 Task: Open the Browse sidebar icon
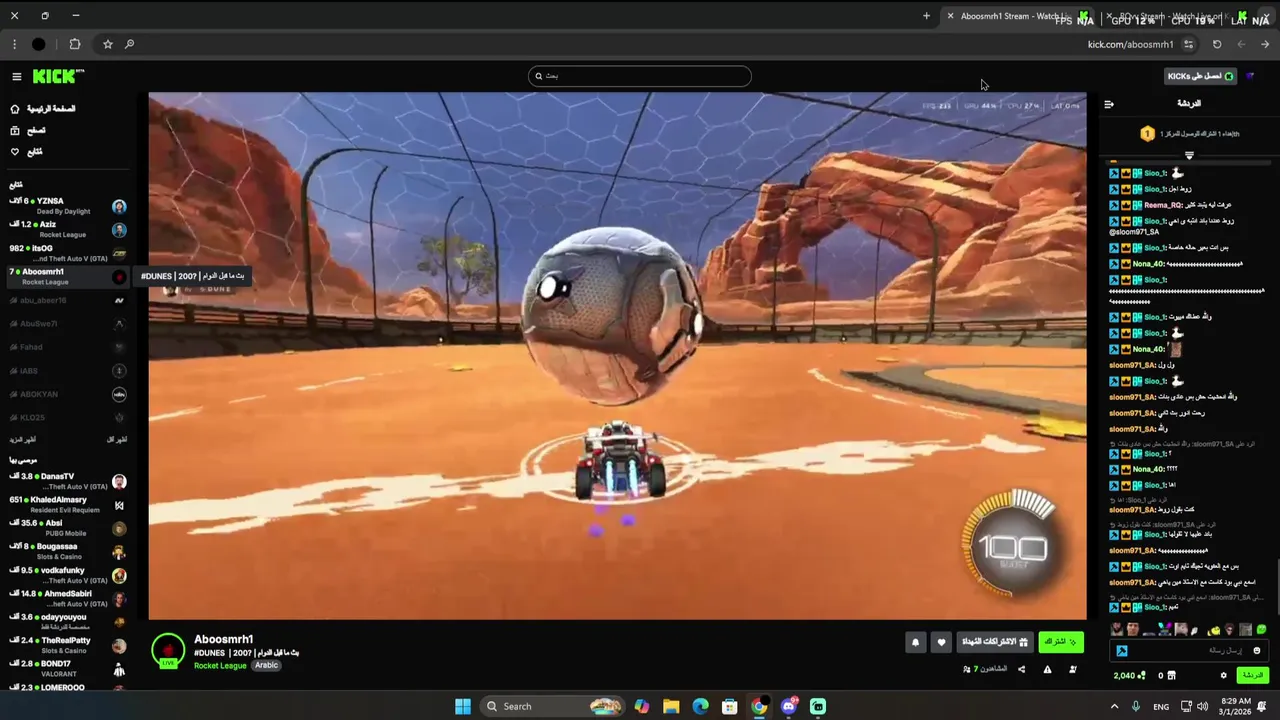15,130
